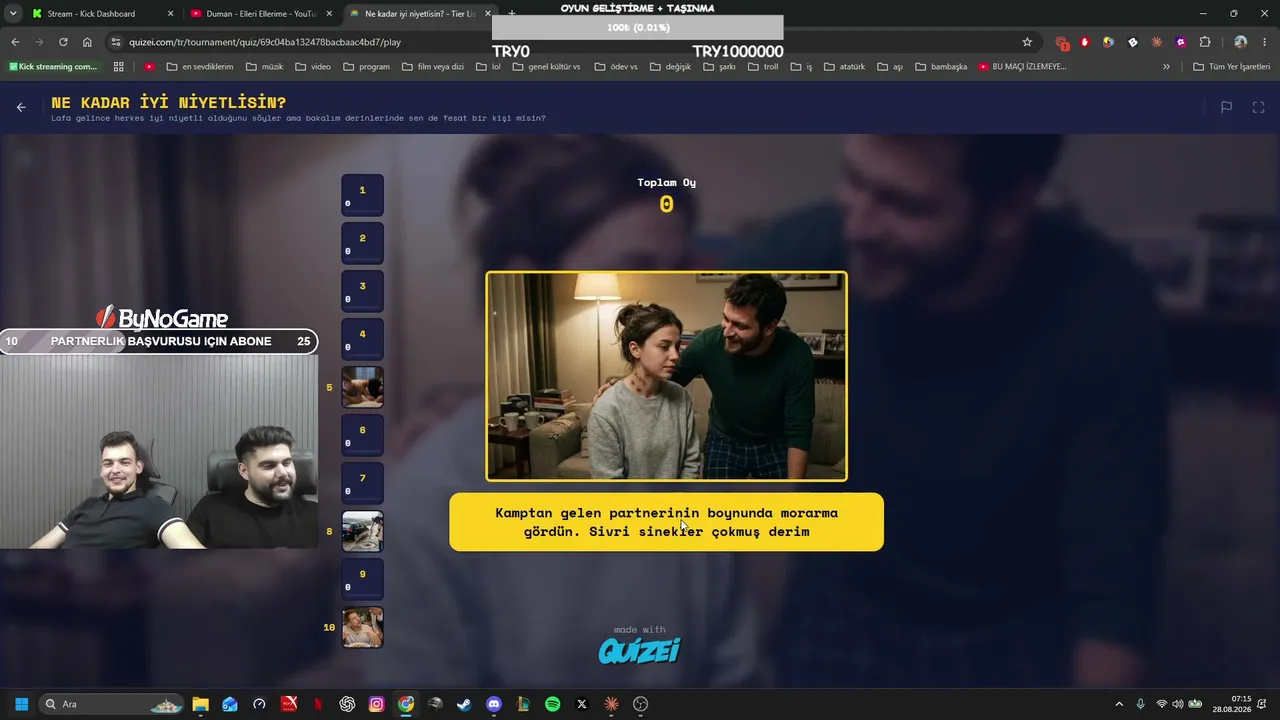Select tier slot number 3
This screenshot has height=720, width=1280.
(362, 291)
